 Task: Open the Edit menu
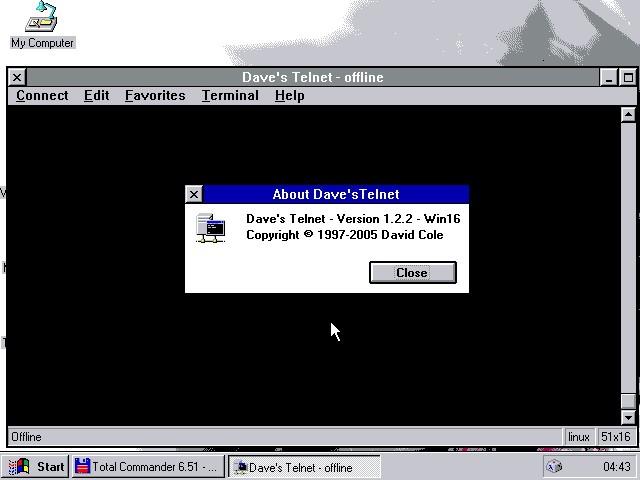tap(96, 96)
